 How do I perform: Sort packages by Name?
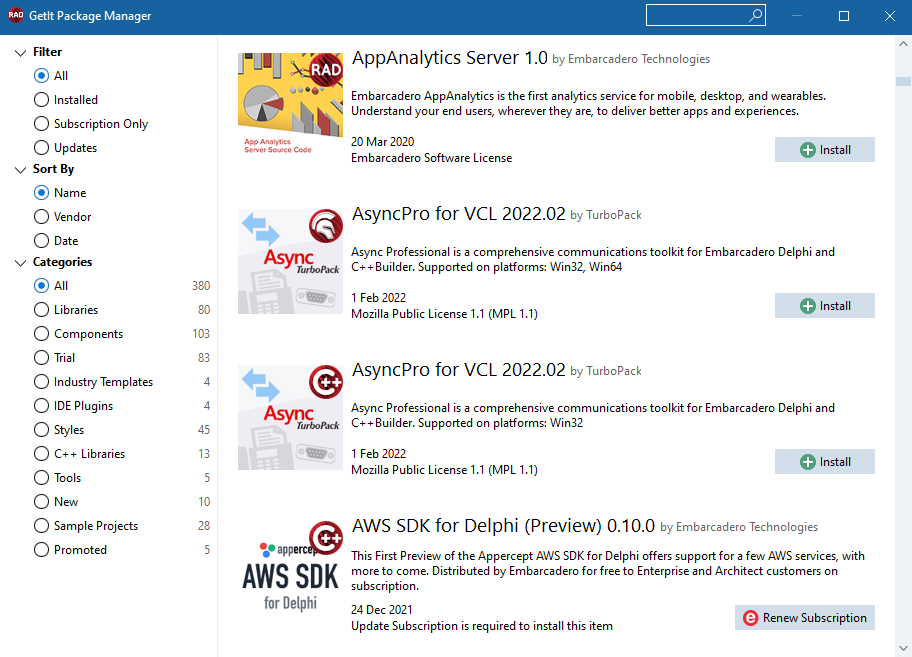[x=41, y=192]
